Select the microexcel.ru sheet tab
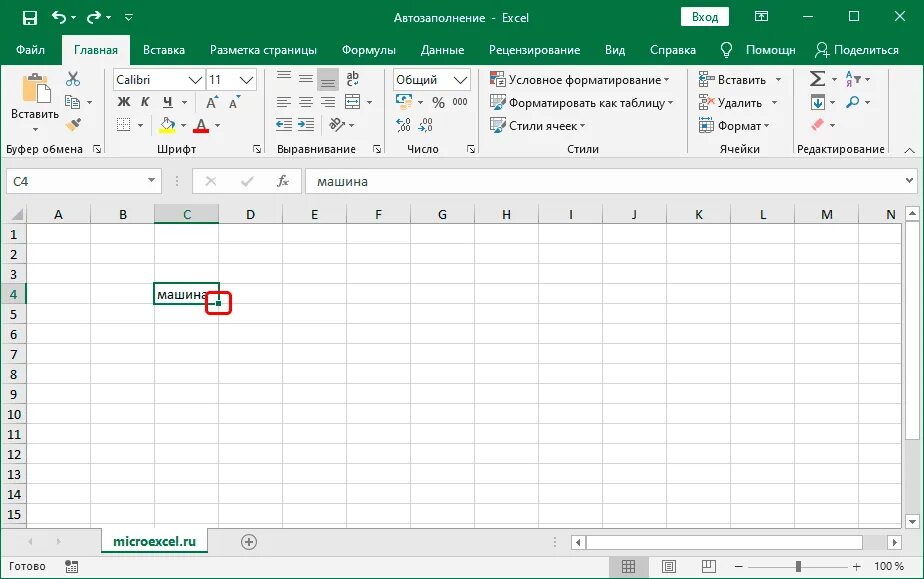The image size is (924, 579). point(154,541)
